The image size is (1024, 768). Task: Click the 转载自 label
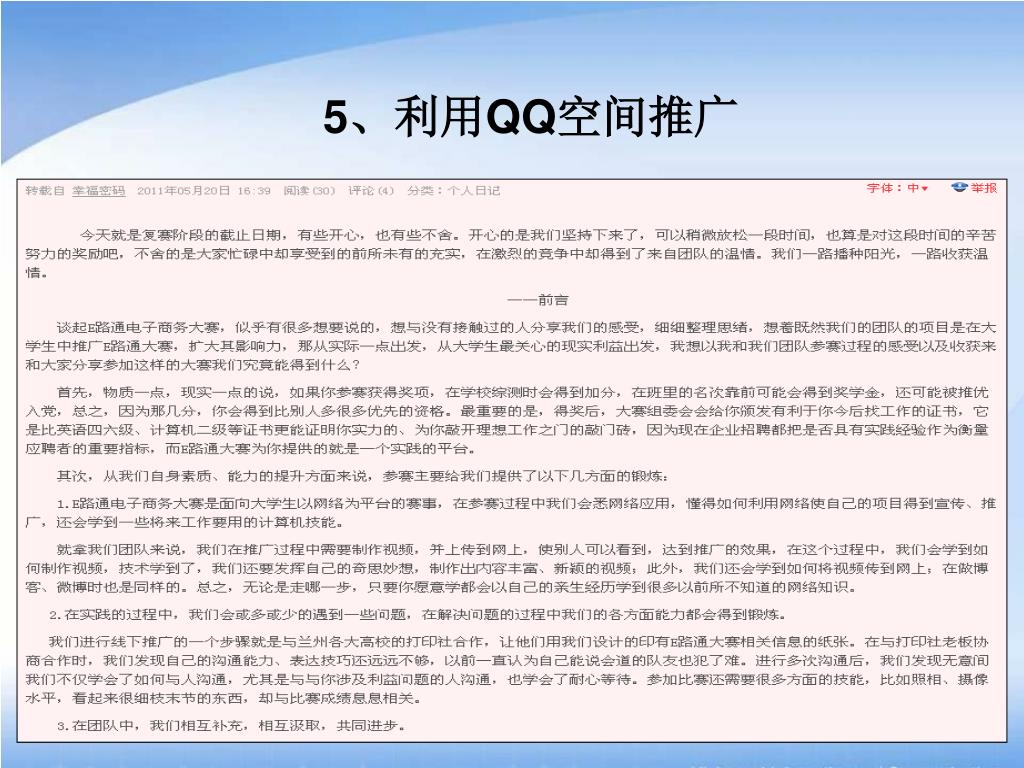click(x=45, y=191)
